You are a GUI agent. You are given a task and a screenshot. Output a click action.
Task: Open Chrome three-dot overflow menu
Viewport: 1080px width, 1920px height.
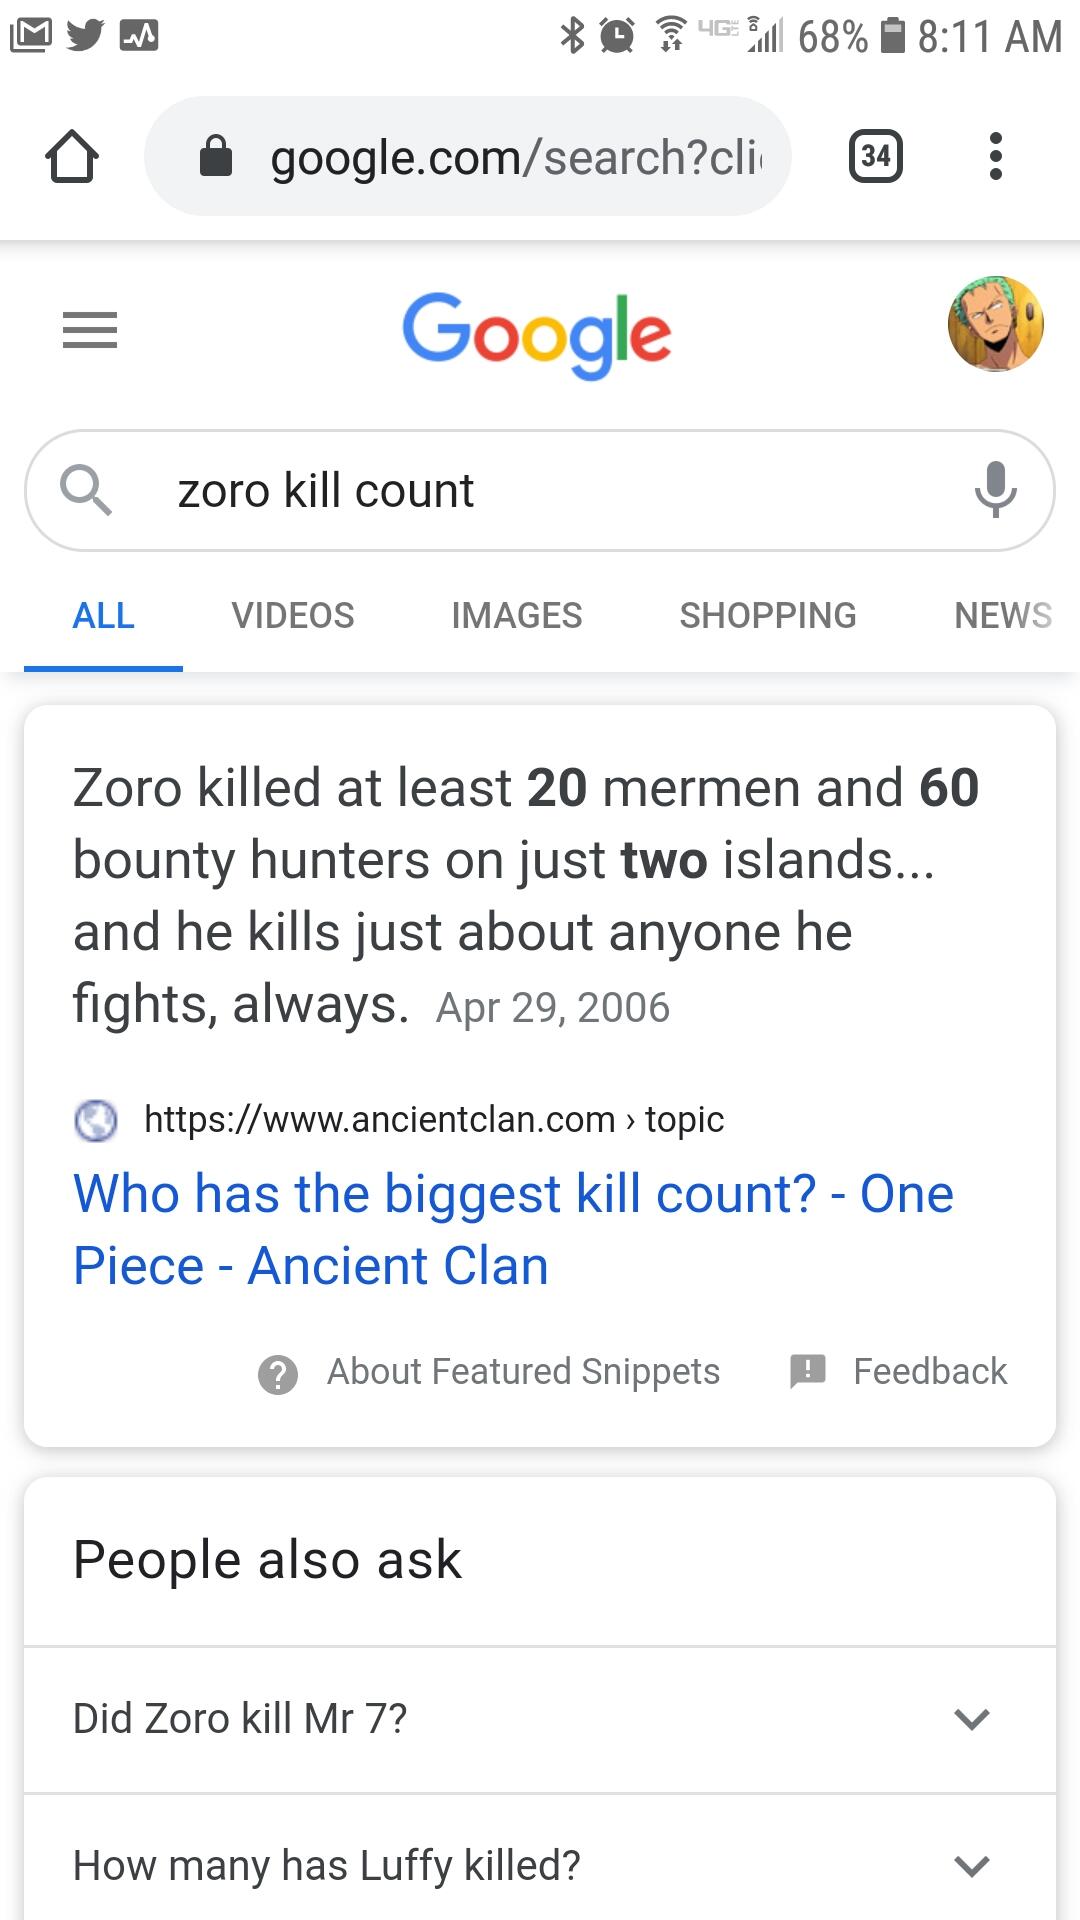(x=995, y=156)
